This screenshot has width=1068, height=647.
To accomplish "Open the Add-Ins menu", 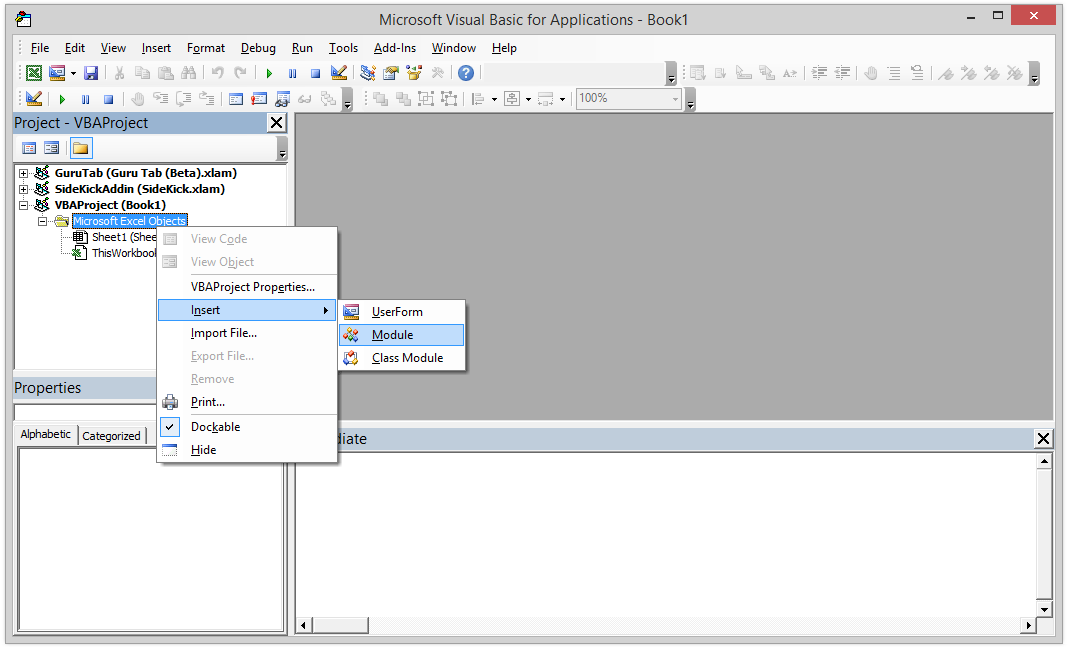I will click(395, 48).
